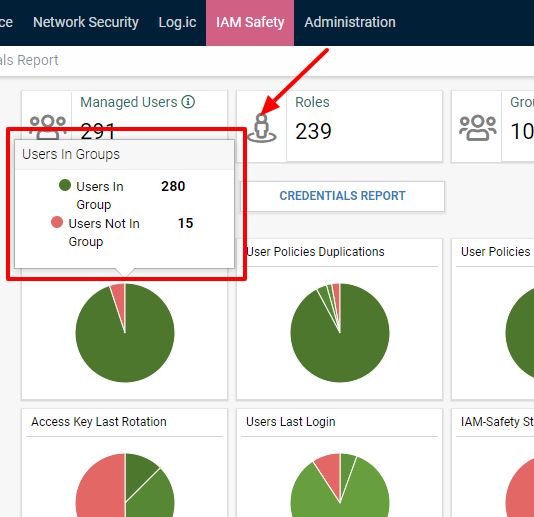Click the Users Not In Group label
The height and width of the screenshot is (517, 534).
tap(104, 233)
